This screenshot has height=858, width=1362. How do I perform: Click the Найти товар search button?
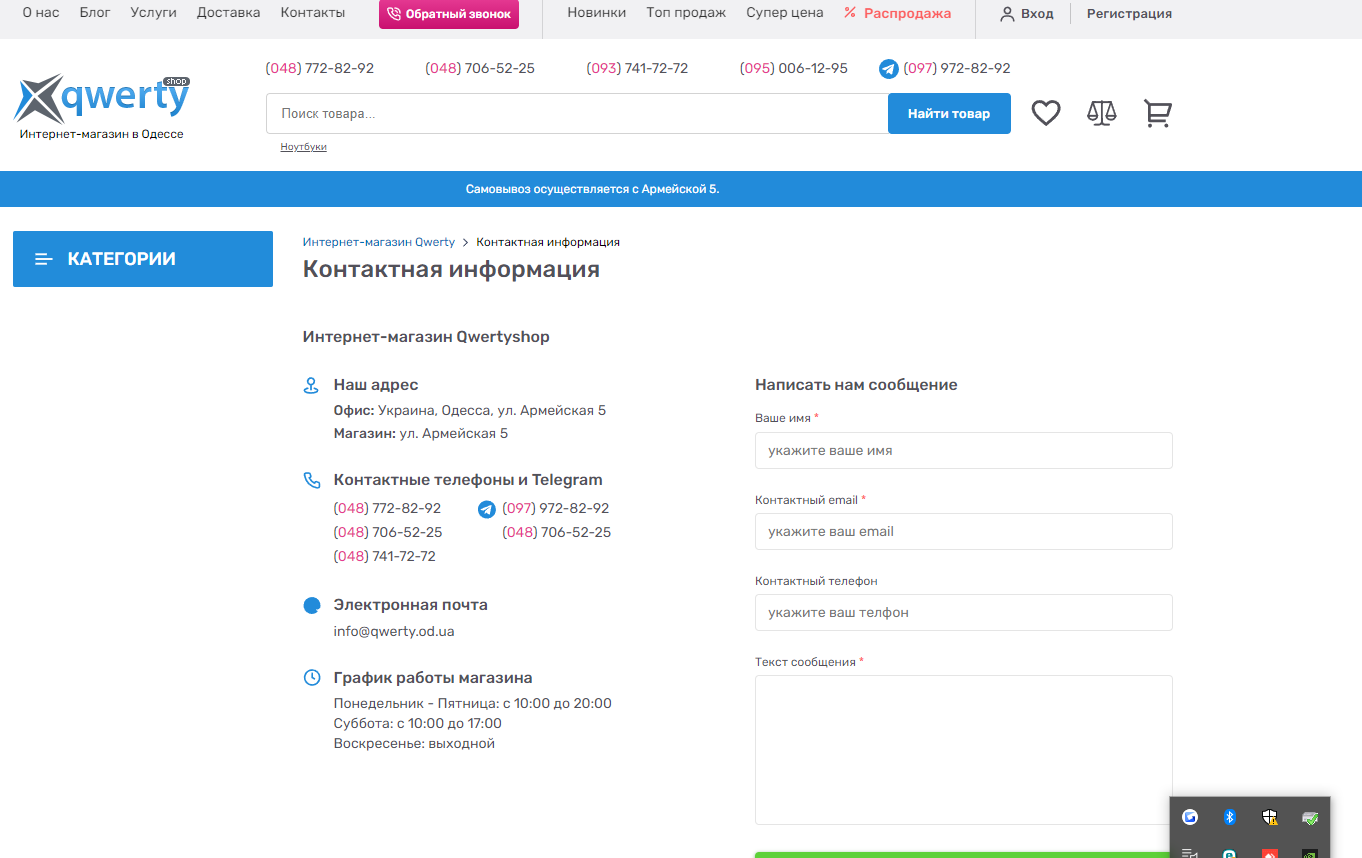[x=948, y=113]
